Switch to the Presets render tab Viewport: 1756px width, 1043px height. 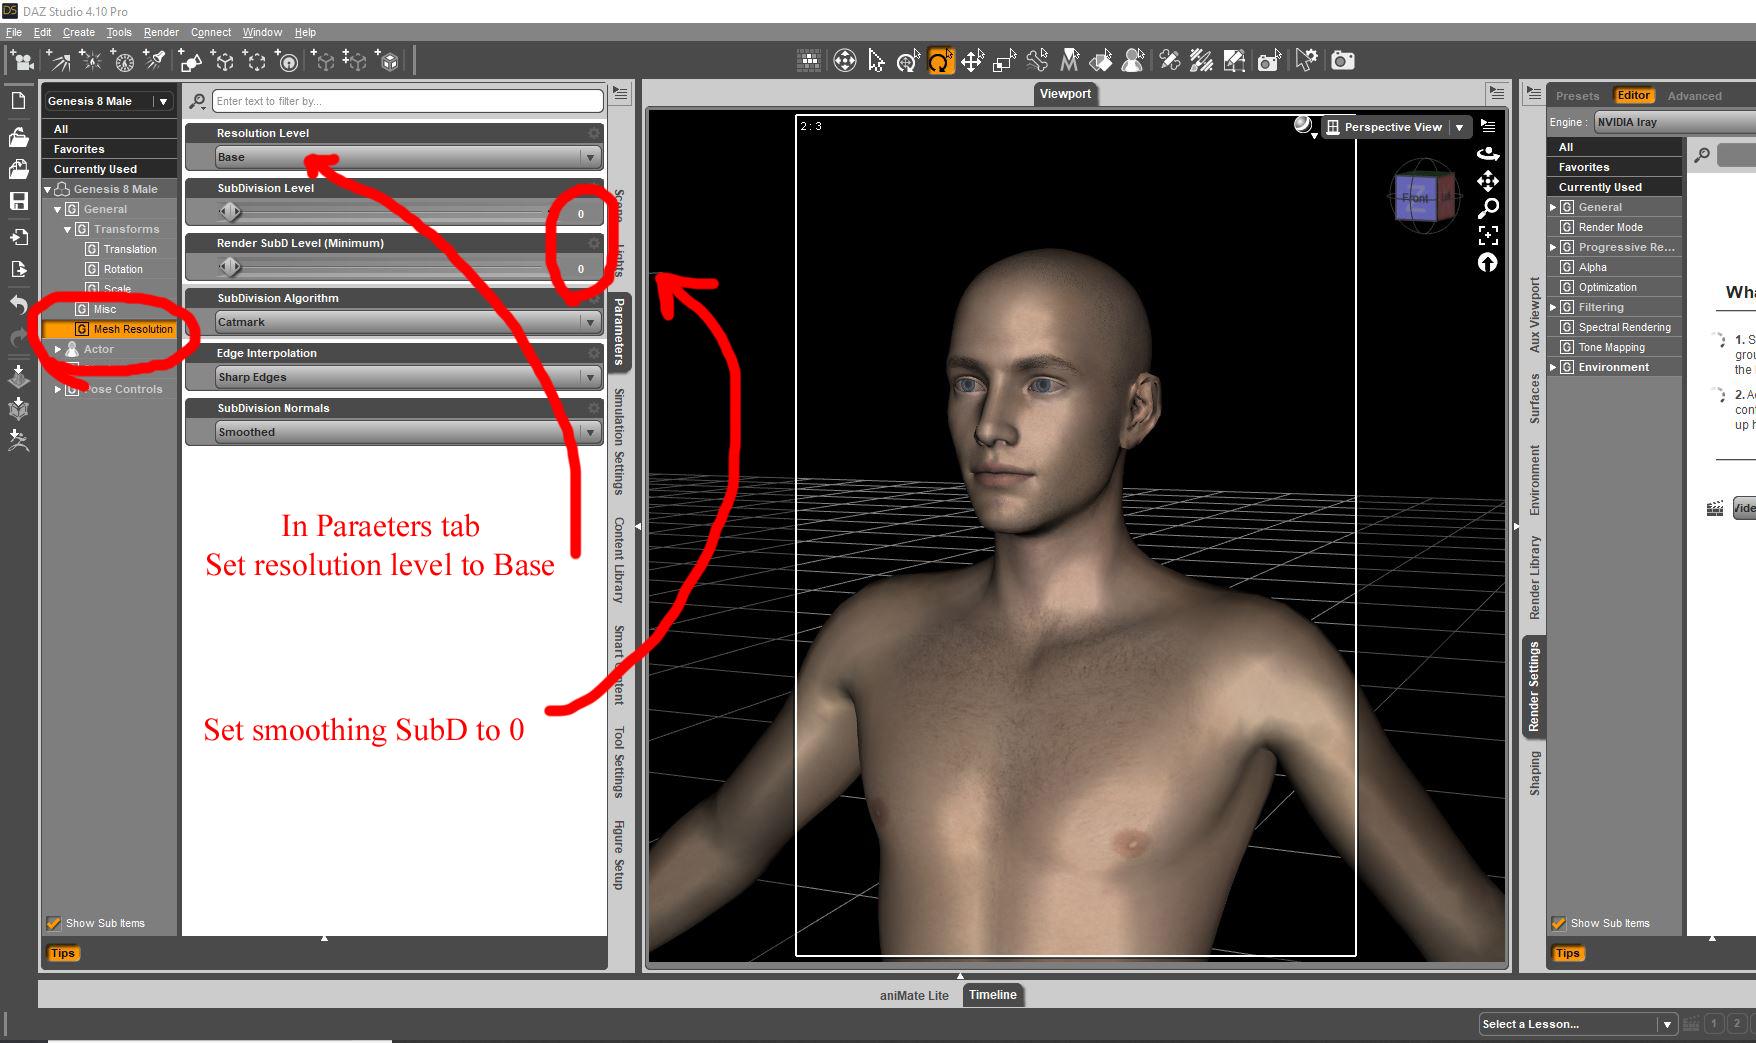(1577, 96)
